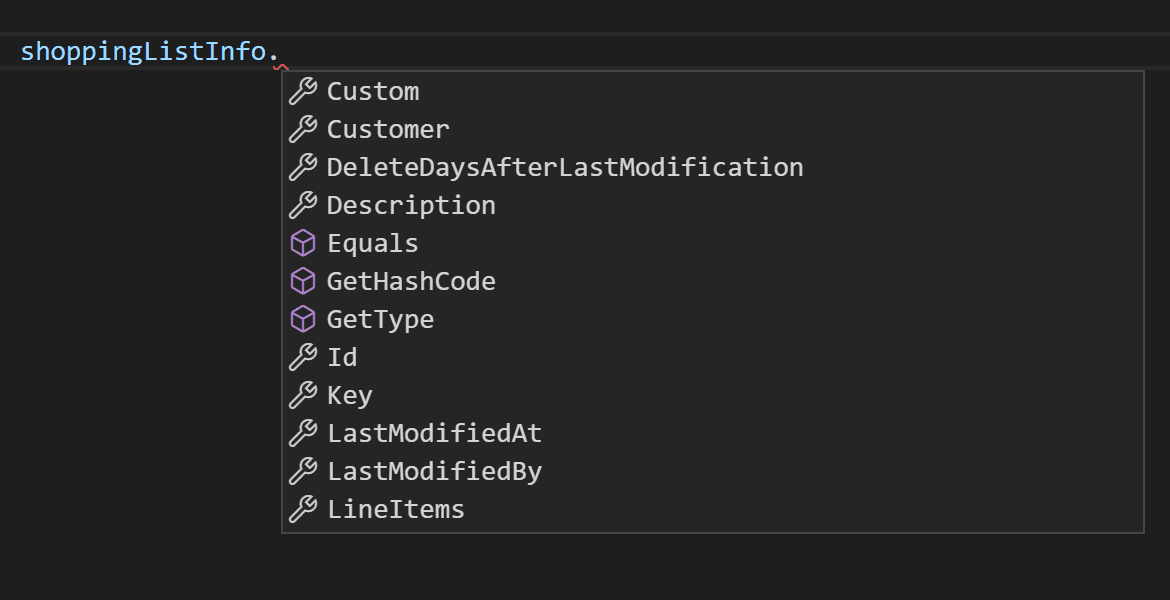Click the cube icon beside GetType

click(x=303, y=319)
